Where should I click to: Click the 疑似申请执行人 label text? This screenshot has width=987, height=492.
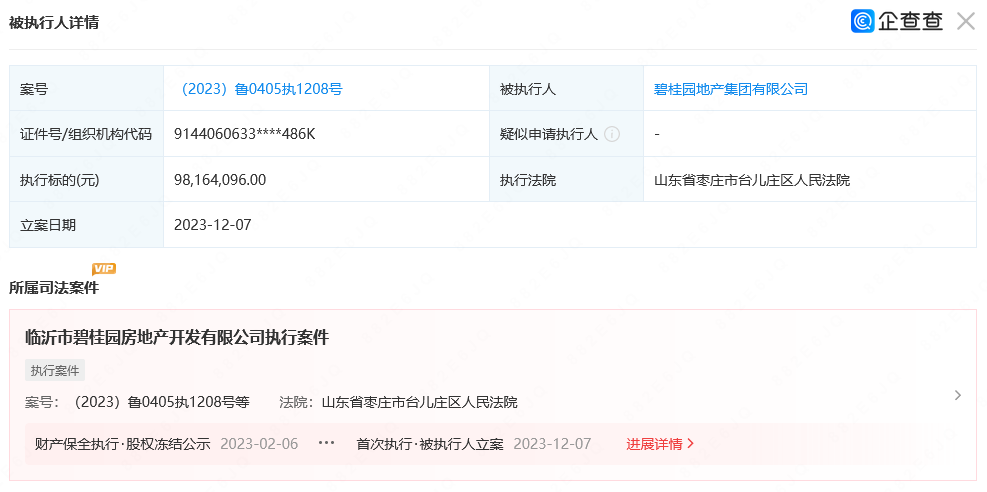pyautogui.click(x=549, y=134)
